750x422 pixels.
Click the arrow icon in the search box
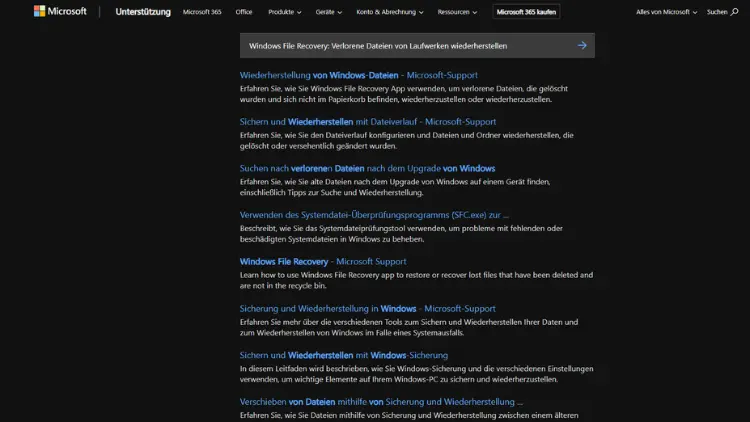coord(582,45)
